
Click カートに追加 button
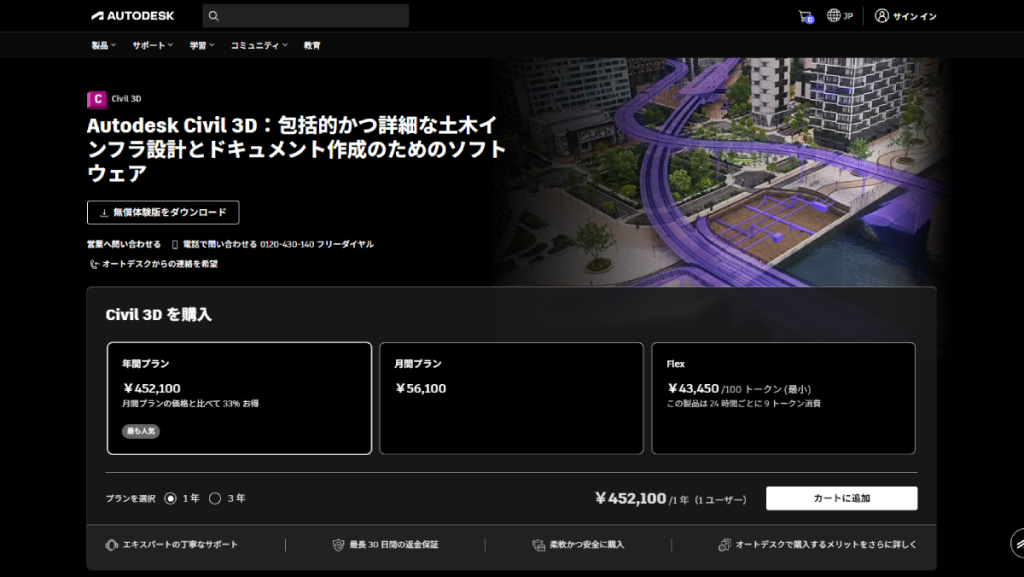point(842,499)
